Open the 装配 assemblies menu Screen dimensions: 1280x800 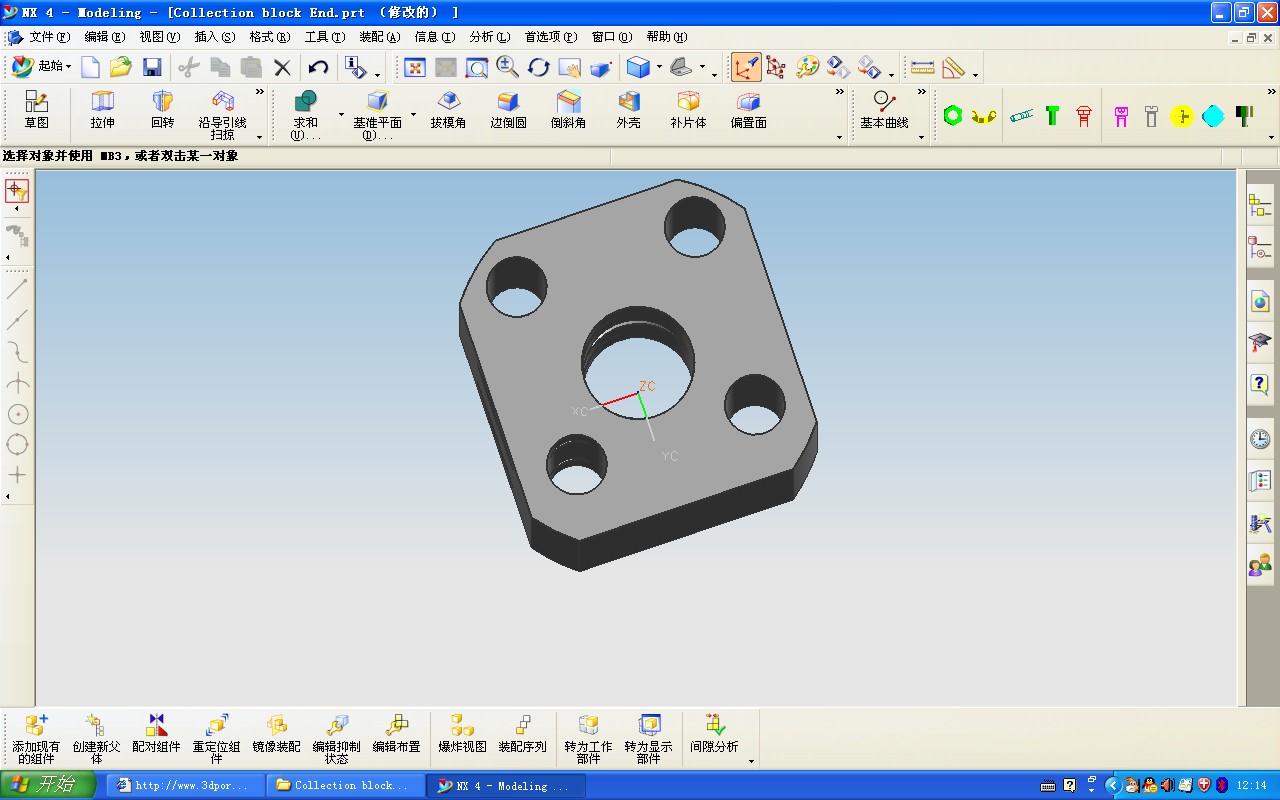click(x=380, y=37)
